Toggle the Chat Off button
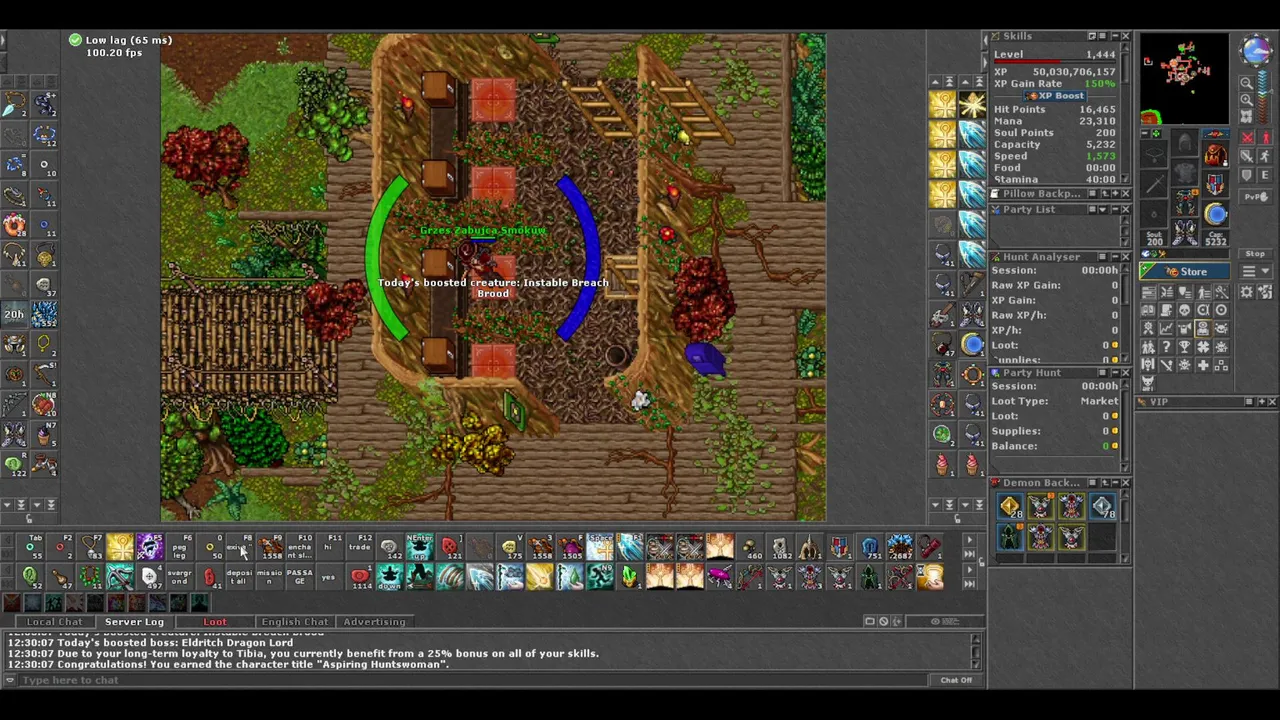Screen dimensions: 1280x720 click(956, 680)
